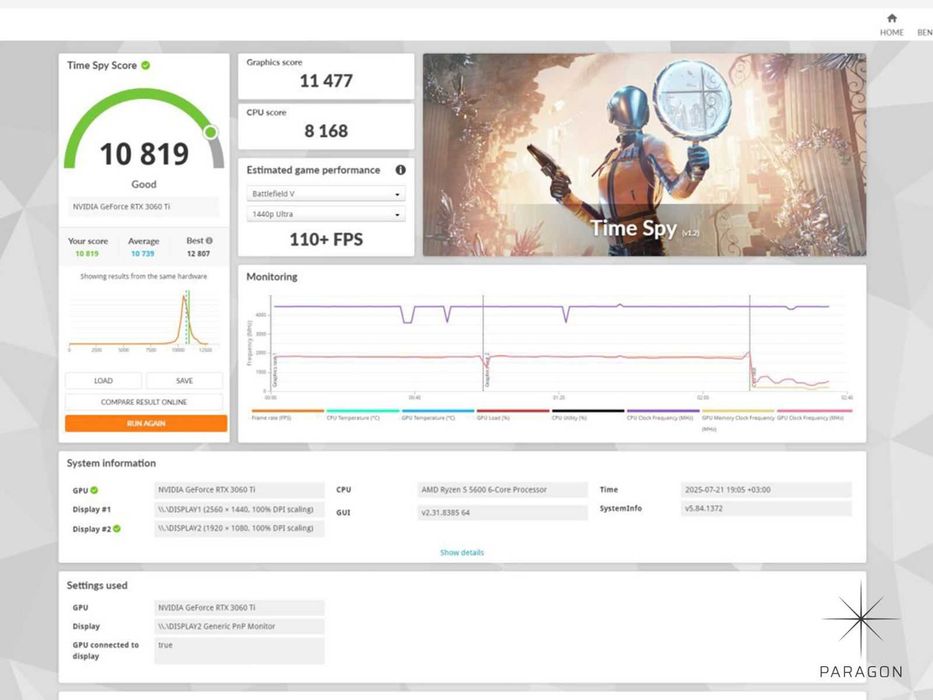Open the 1440p Ultra resolution dropdown
Screen dimensions: 933x700
pos(325,214)
